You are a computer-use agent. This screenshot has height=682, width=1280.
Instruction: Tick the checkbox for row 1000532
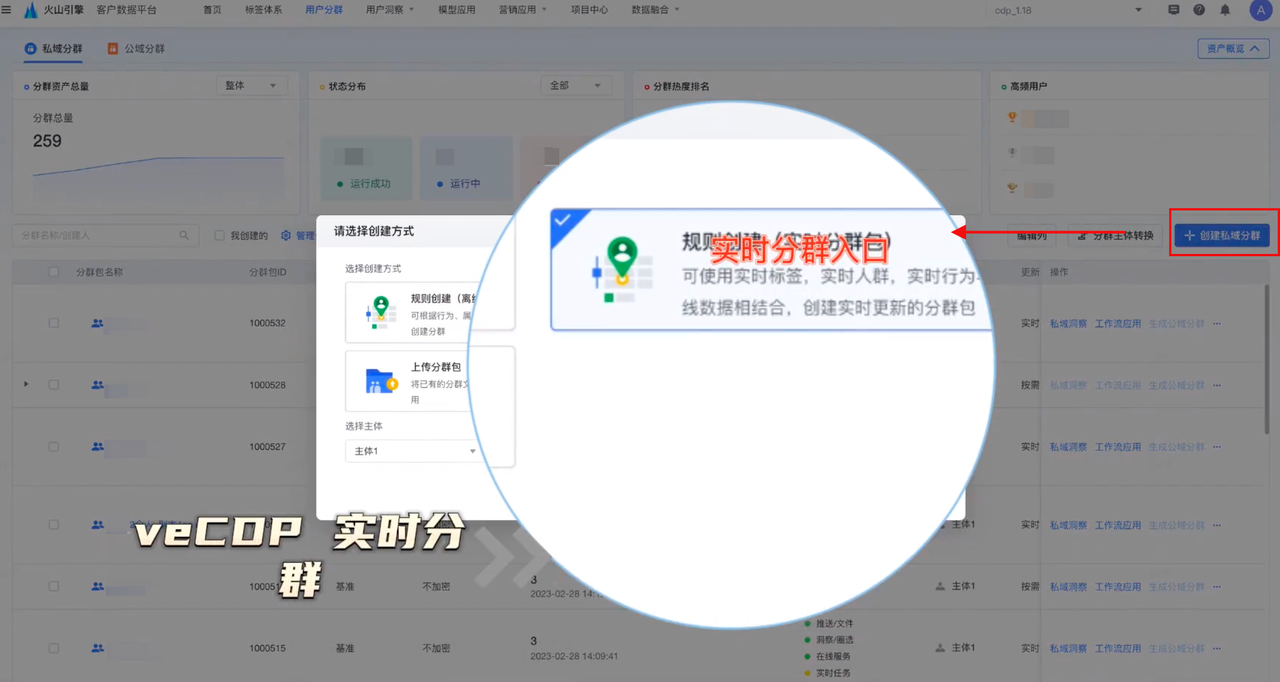point(54,323)
